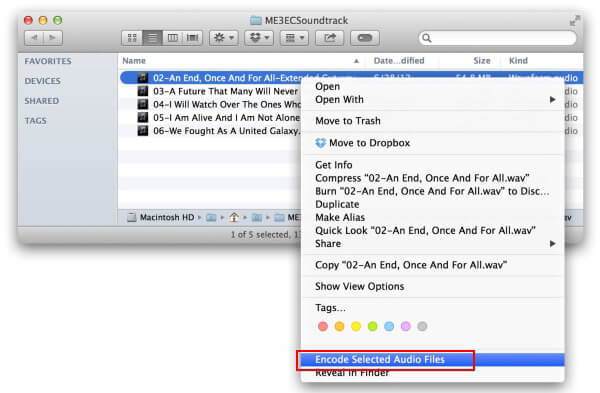This screenshot has height=393, width=600.
Task: Choose Quick Look for the wav file
Action: tap(433, 231)
